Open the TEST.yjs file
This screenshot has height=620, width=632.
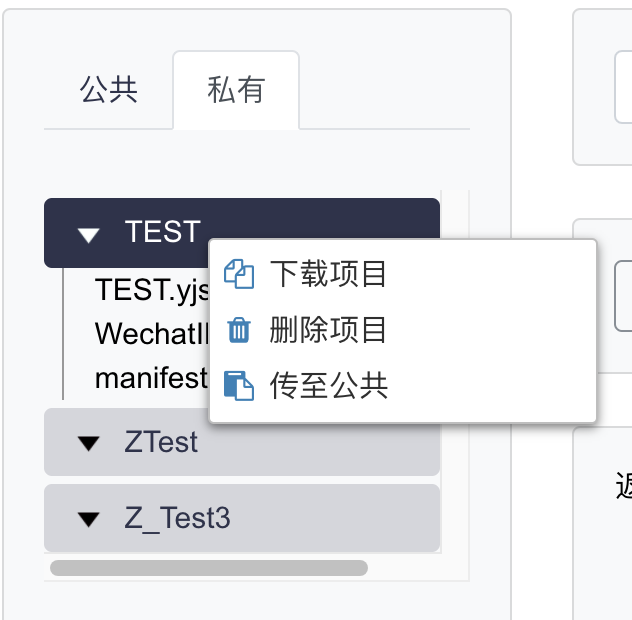(150, 290)
